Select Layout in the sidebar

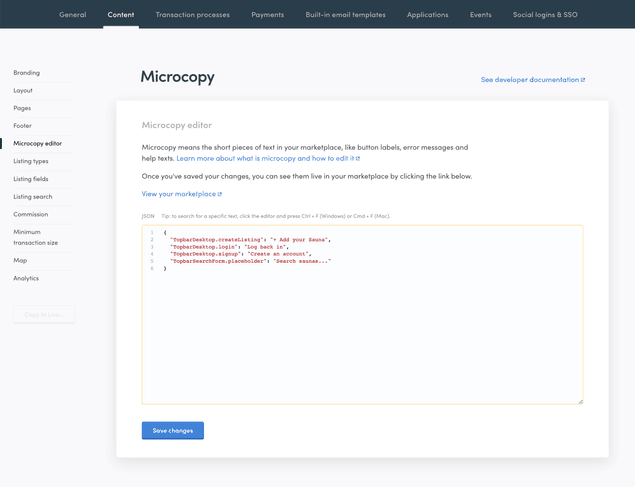pos(23,91)
